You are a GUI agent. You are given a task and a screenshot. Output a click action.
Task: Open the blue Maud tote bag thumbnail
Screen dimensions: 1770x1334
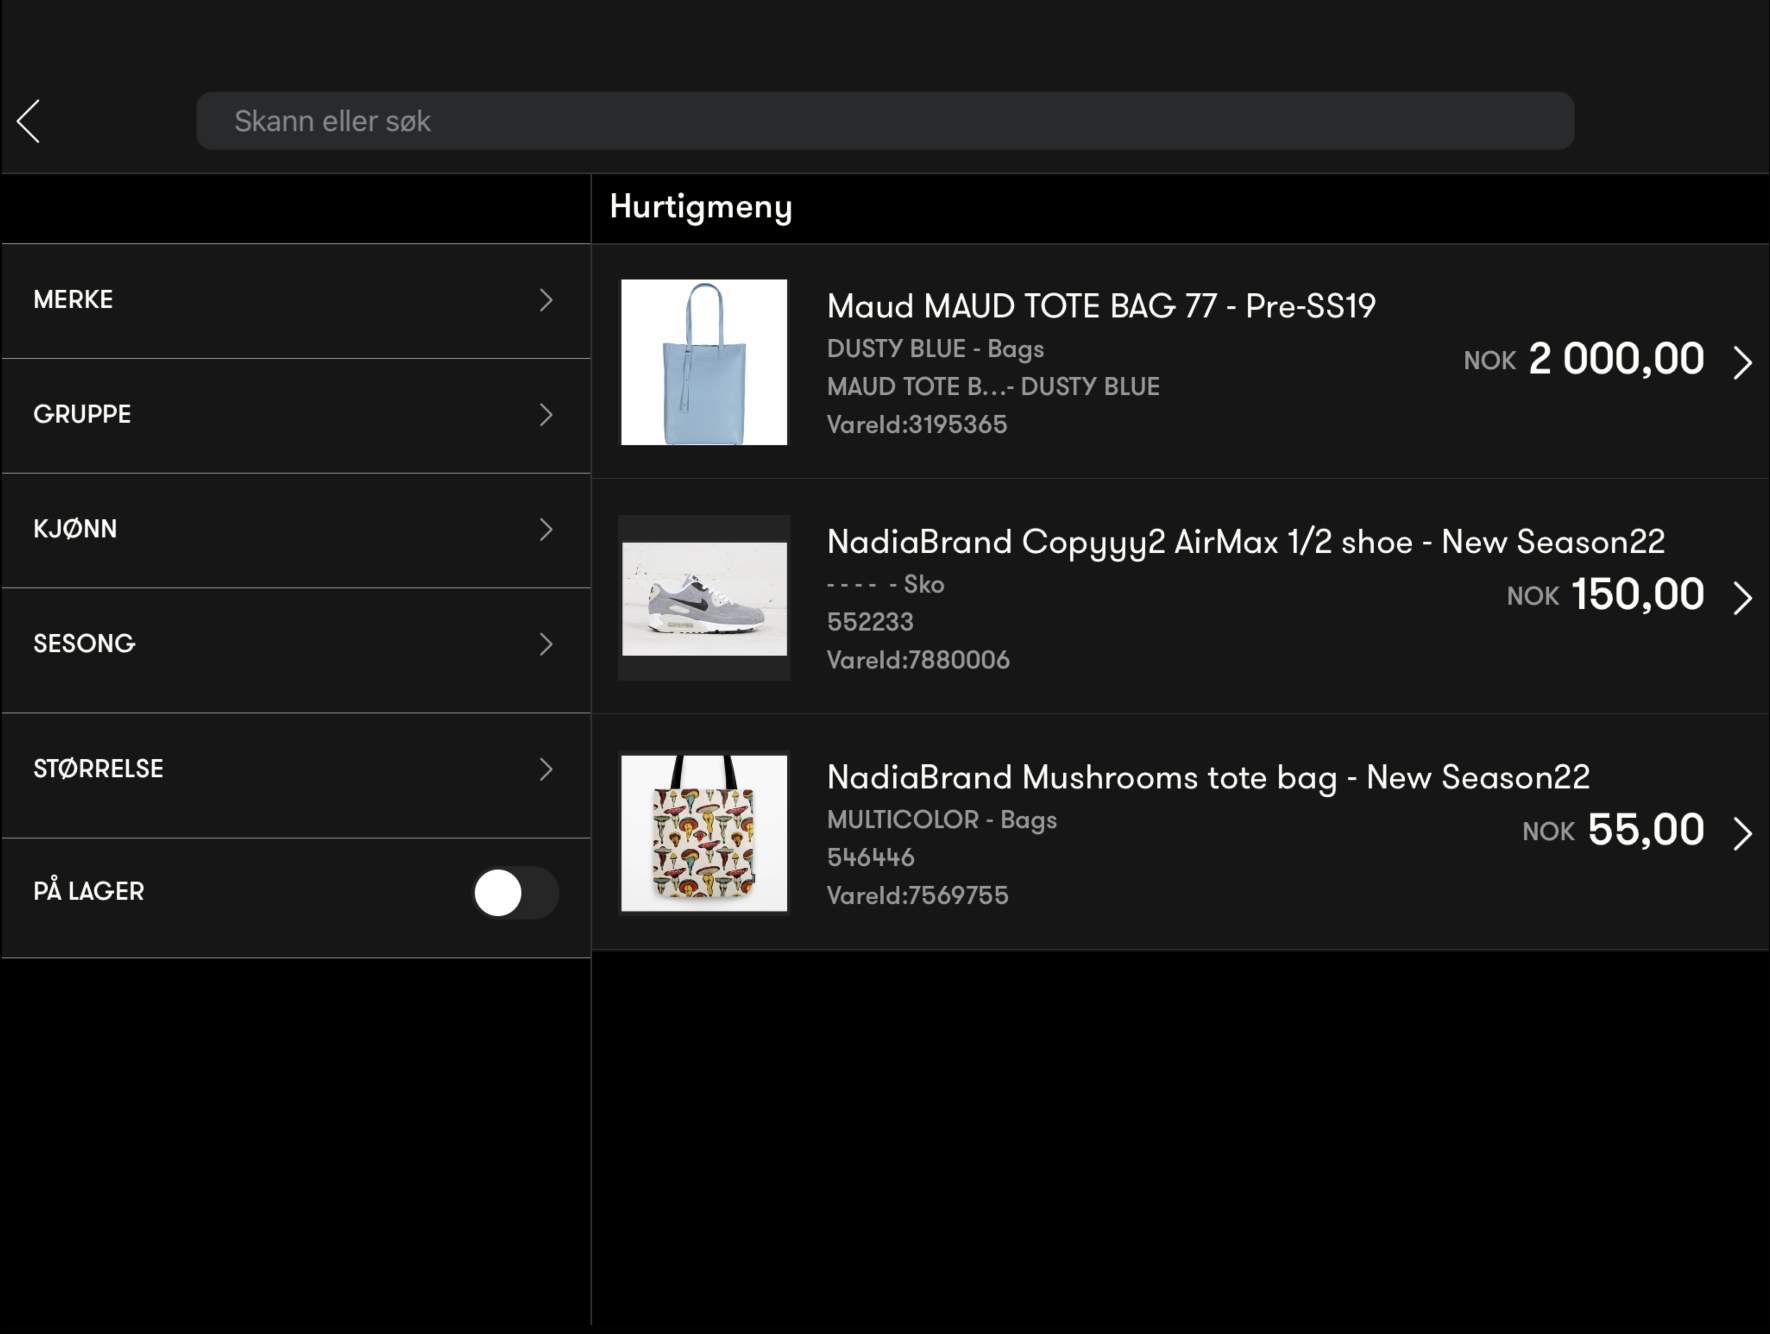[704, 362]
